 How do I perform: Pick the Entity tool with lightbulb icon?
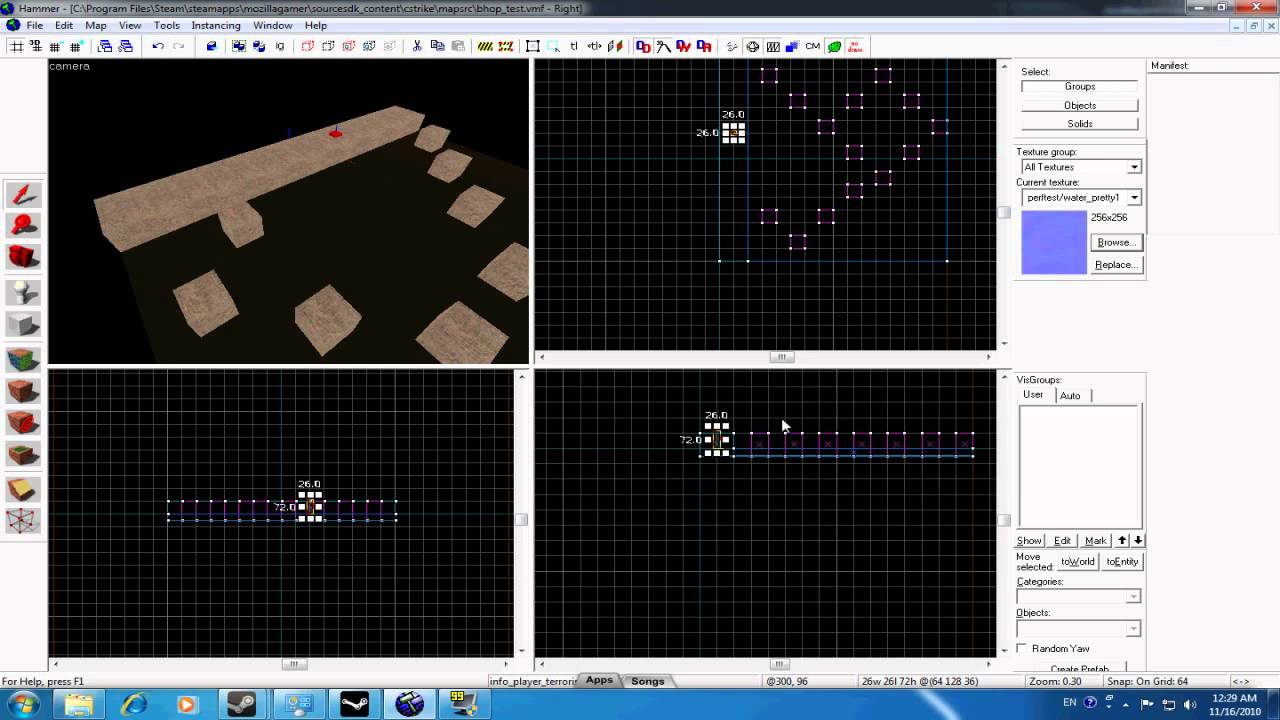[24, 292]
